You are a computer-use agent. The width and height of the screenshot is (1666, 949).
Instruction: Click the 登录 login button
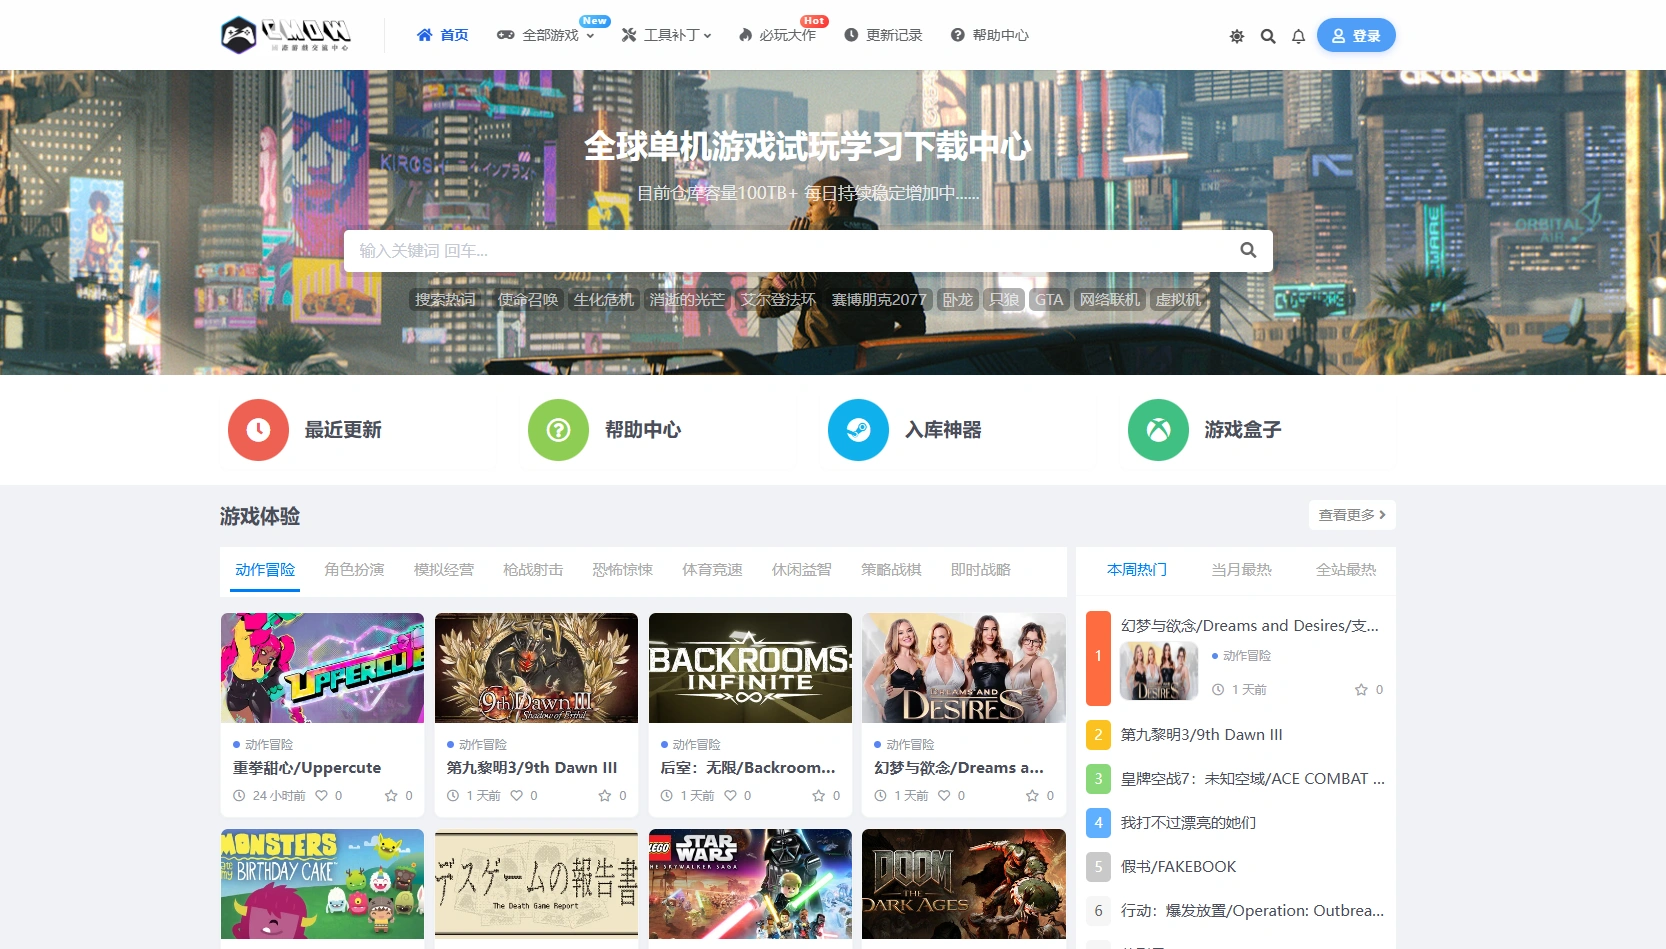coord(1356,35)
